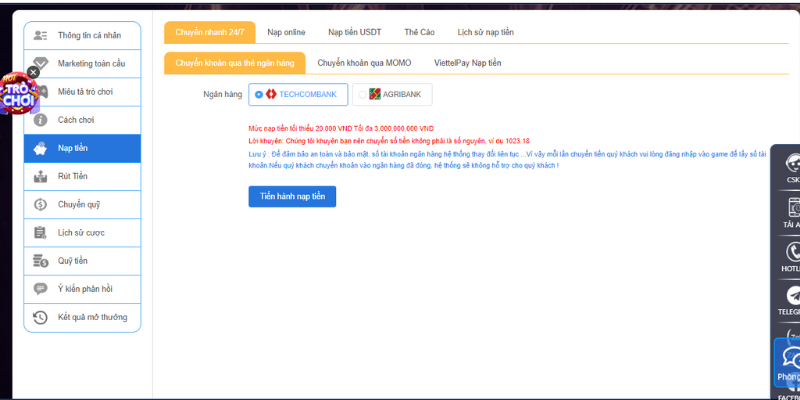Screen dimensions: 800x400
Task: Click the piggy bank Nạp tiền icon
Action: [40, 148]
